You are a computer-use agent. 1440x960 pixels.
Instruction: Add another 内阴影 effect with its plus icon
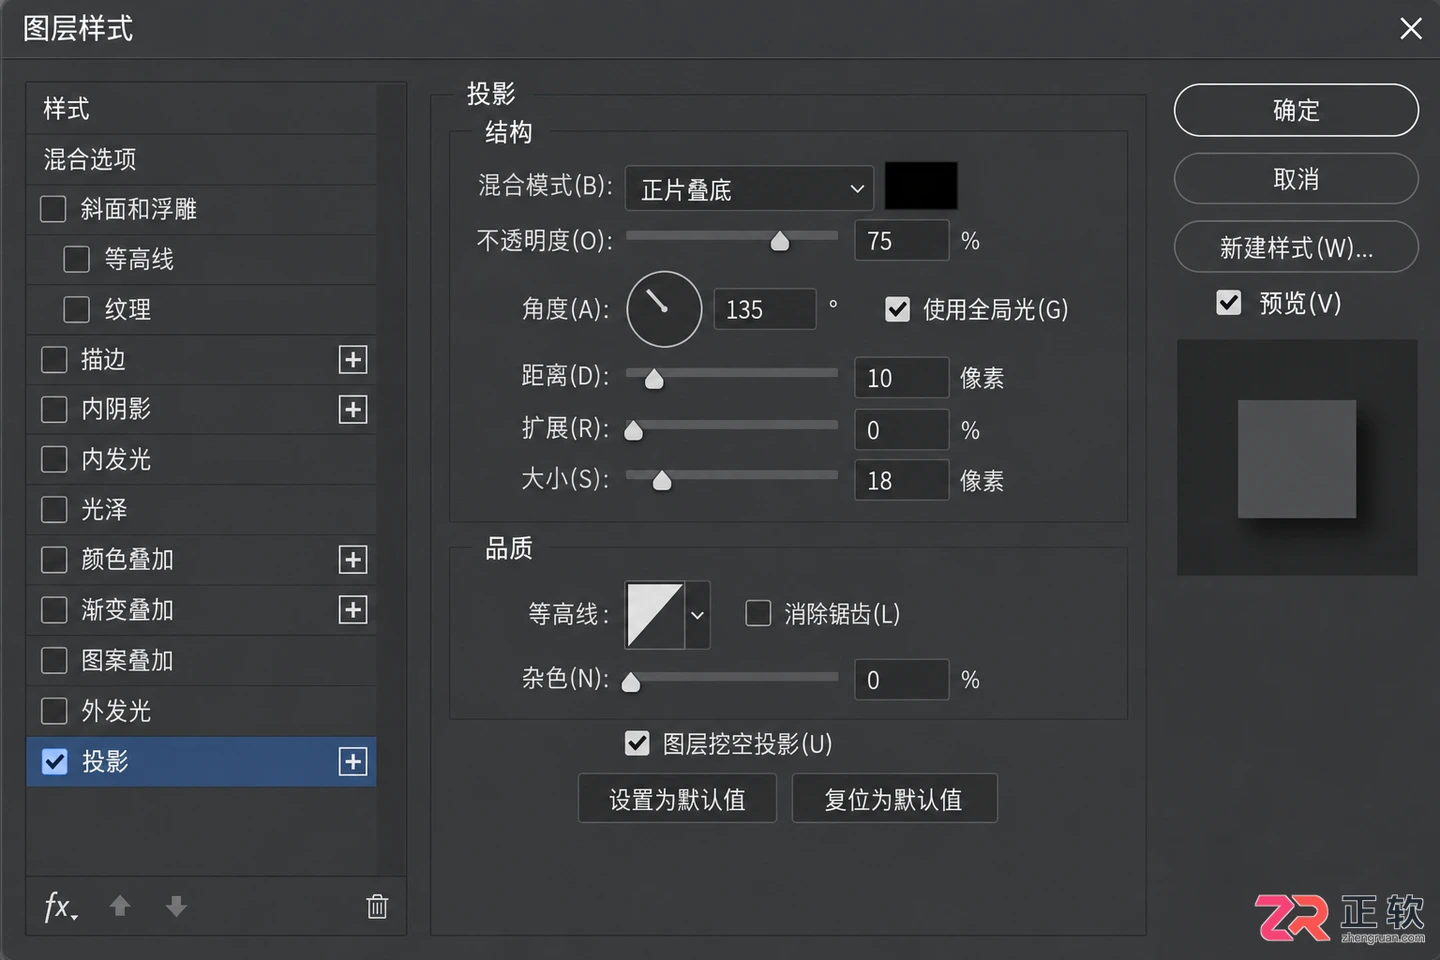[x=353, y=409]
